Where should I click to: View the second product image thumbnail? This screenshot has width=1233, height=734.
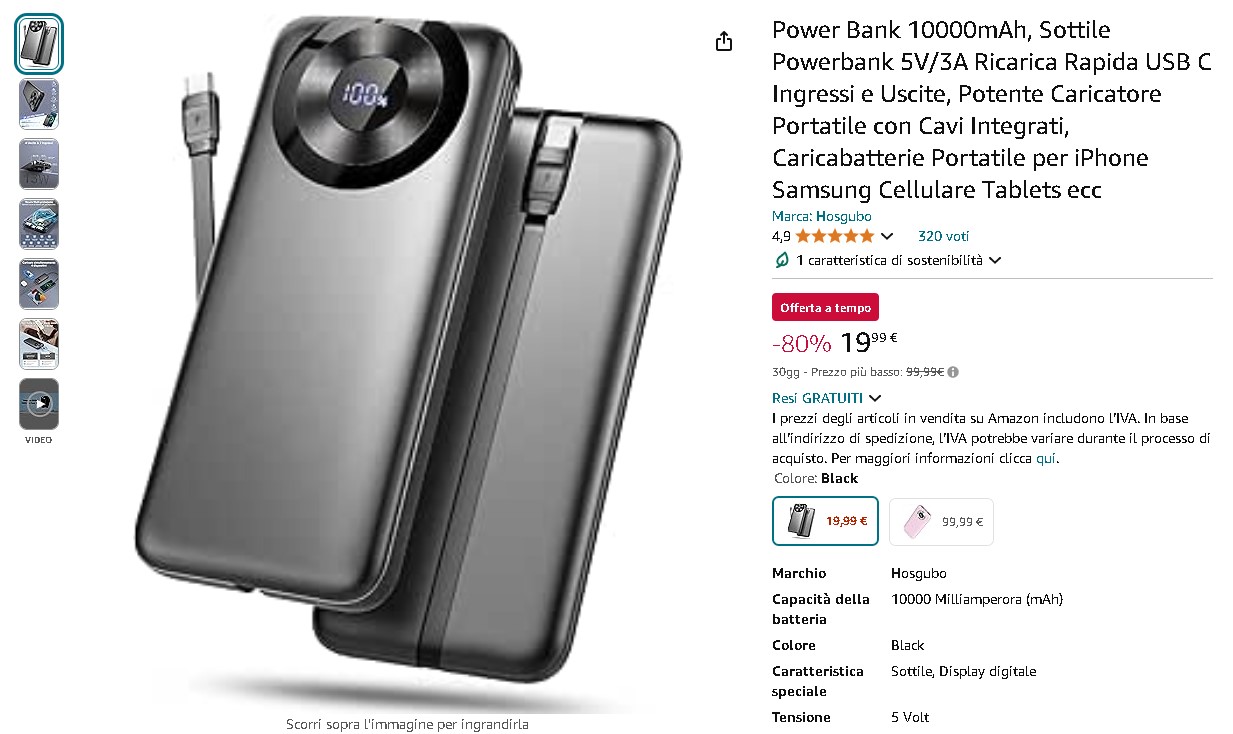[x=39, y=104]
